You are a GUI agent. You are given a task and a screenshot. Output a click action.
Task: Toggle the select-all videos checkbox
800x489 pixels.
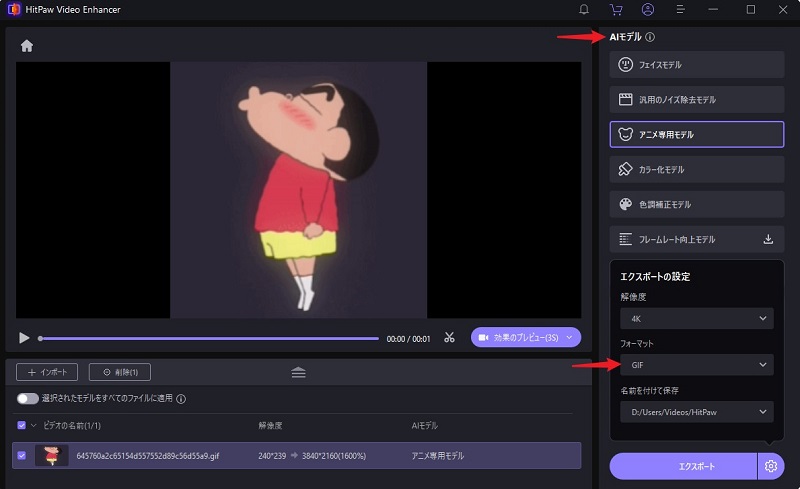21,425
